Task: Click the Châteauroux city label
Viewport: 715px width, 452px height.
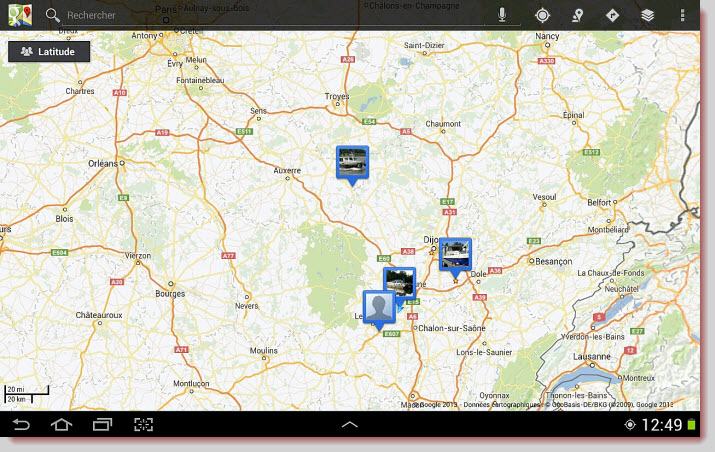Action: (99, 315)
